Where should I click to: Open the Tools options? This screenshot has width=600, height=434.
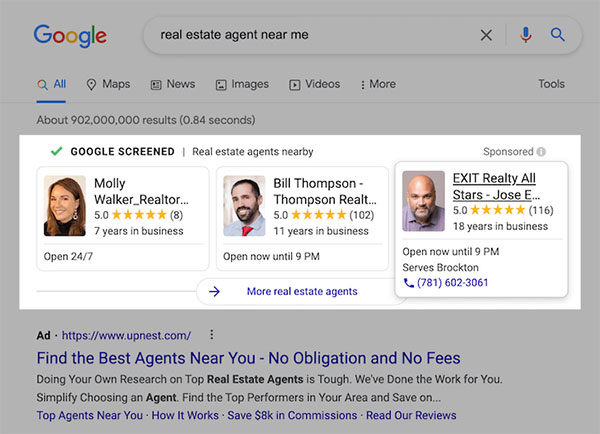point(551,84)
